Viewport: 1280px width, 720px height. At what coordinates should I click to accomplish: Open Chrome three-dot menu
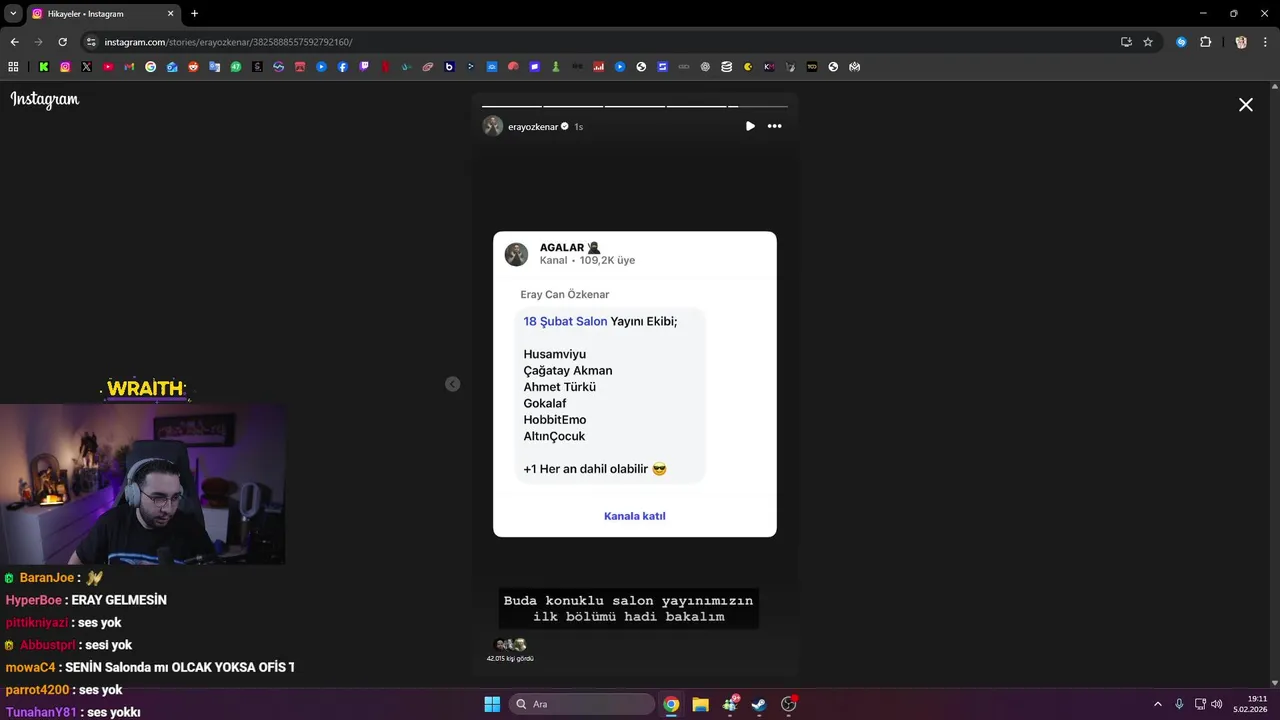pyautogui.click(x=1266, y=42)
